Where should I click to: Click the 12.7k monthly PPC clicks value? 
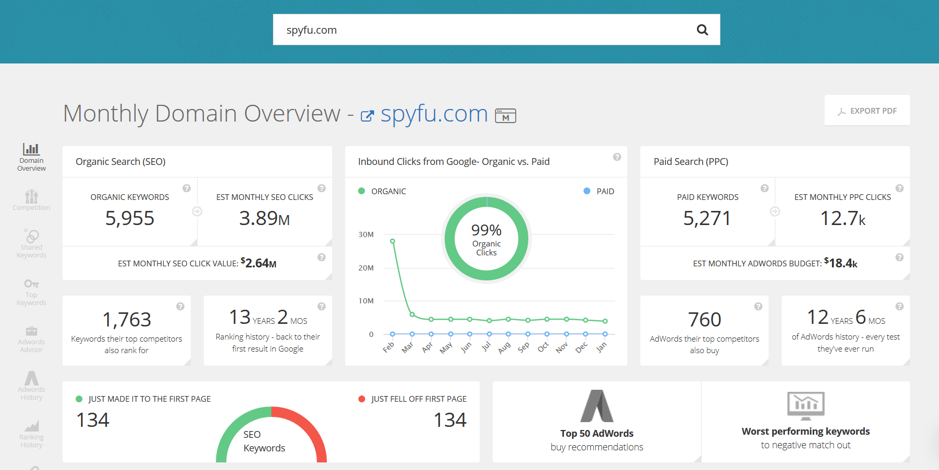click(x=843, y=219)
